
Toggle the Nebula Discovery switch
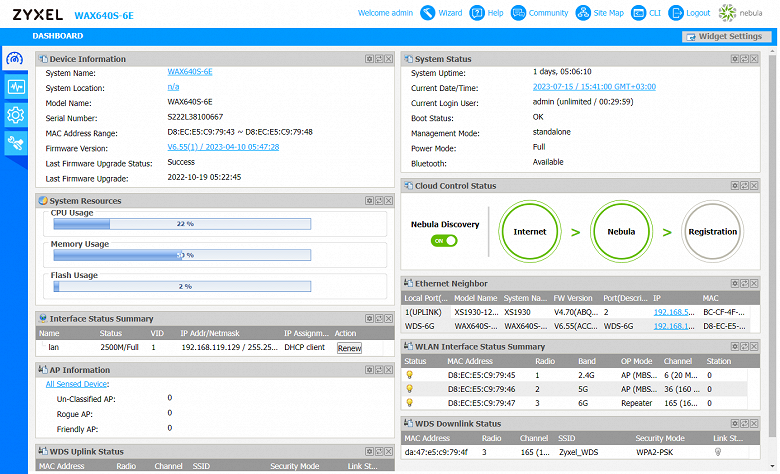tap(443, 240)
